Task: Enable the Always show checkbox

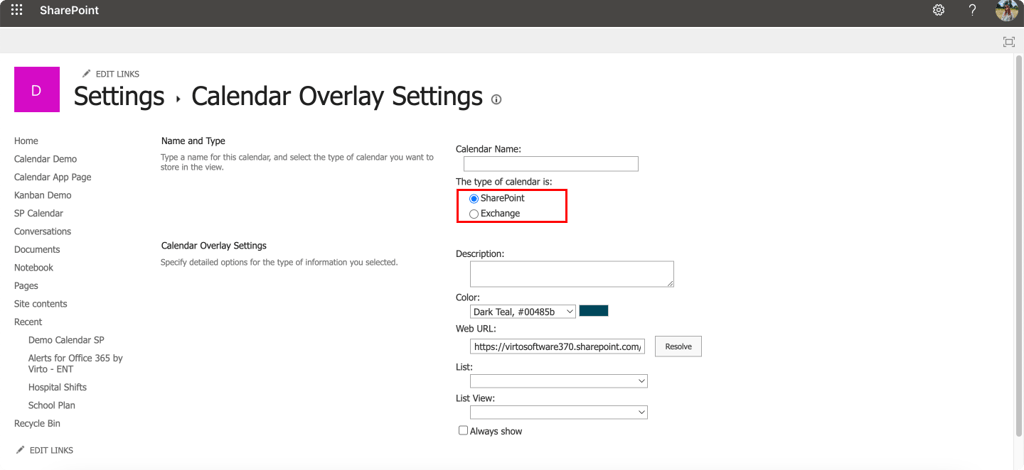Action: click(x=463, y=431)
